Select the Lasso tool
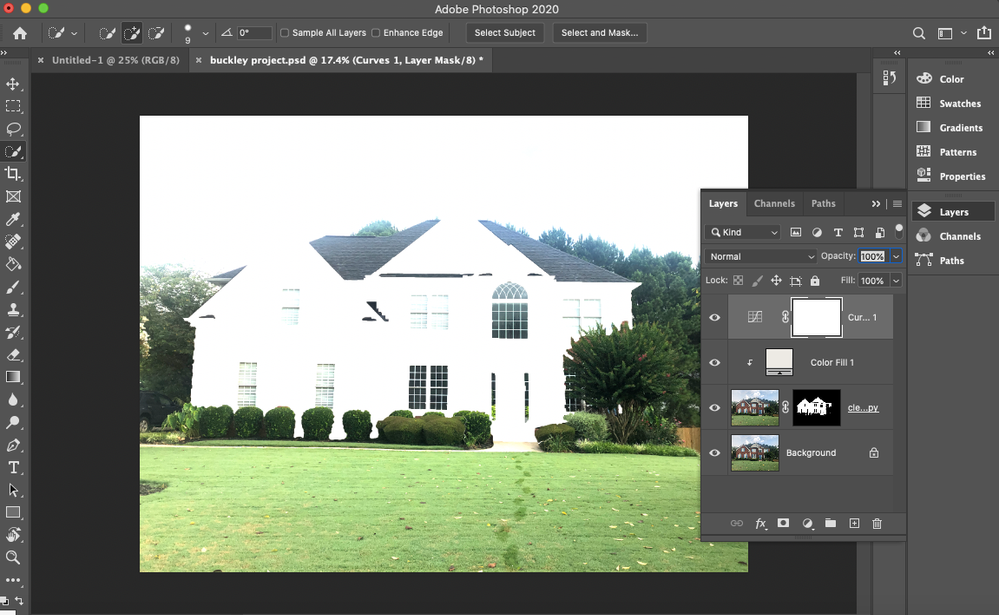 (x=14, y=129)
